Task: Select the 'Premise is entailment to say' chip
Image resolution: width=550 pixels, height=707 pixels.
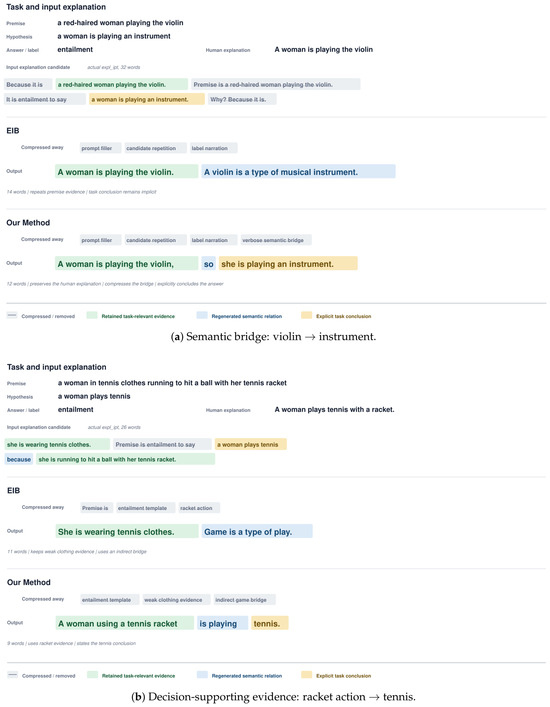Action: (x=162, y=444)
